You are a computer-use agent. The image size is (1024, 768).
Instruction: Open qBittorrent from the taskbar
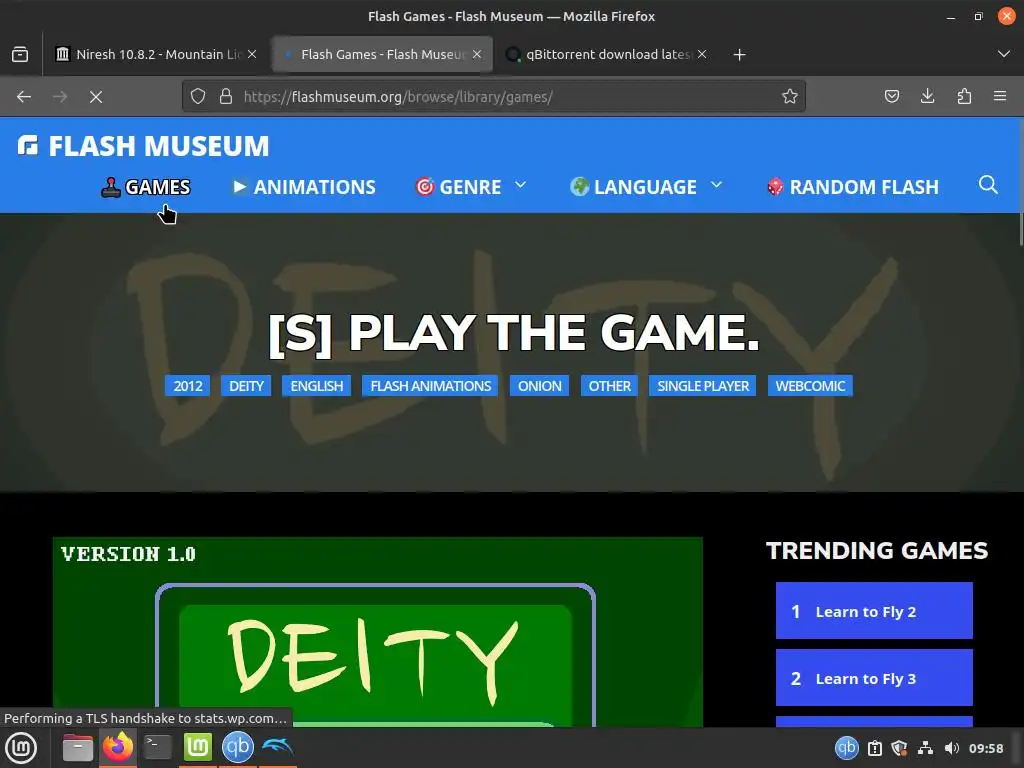point(238,748)
